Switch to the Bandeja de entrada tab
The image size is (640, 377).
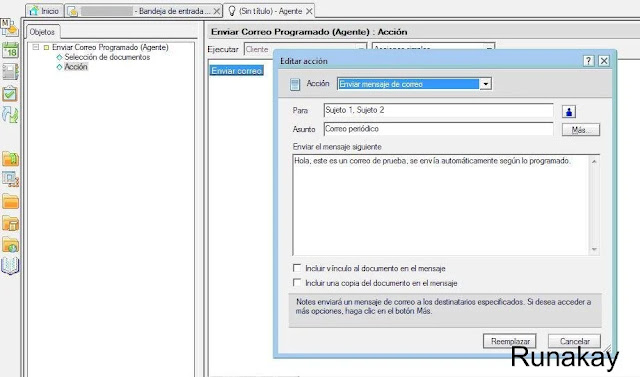(144, 11)
